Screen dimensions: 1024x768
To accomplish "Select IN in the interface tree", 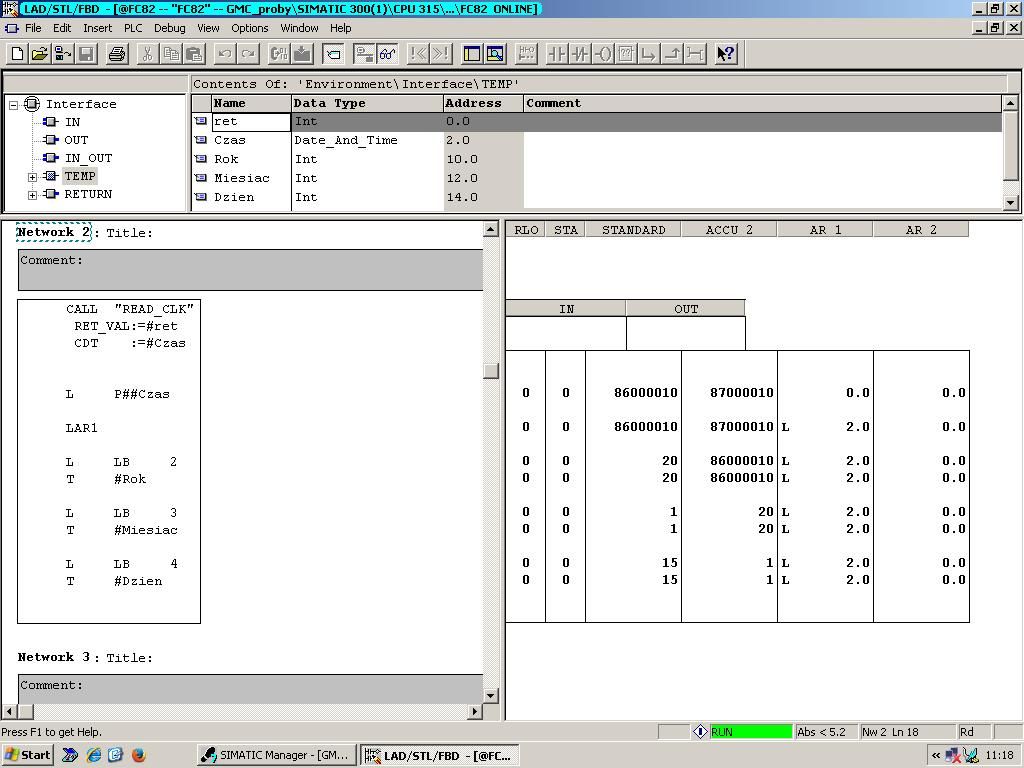I will [x=72, y=122].
